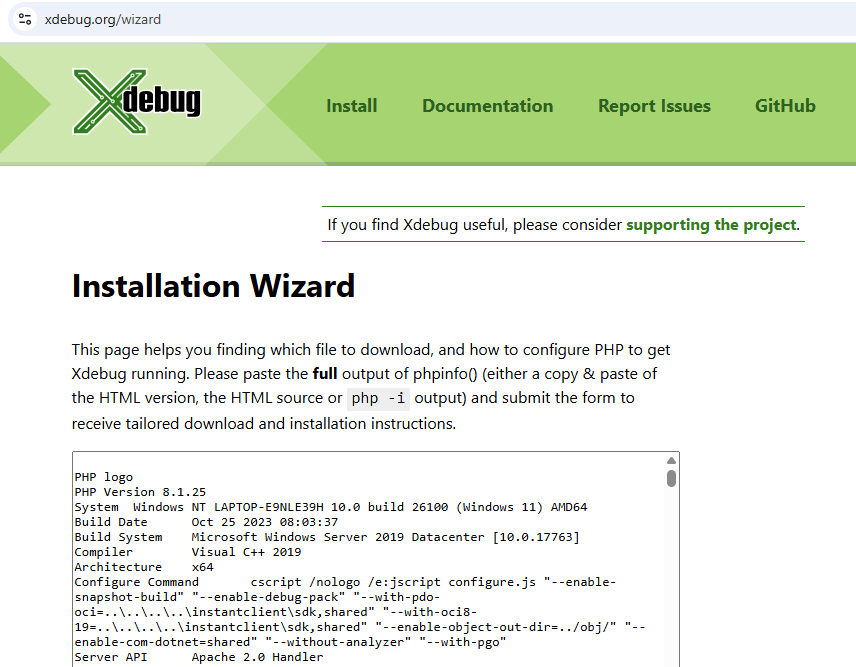The image size is (856, 667).
Task: Click the 'PHP Version 8.1.25' line
Action: click(x=140, y=492)
